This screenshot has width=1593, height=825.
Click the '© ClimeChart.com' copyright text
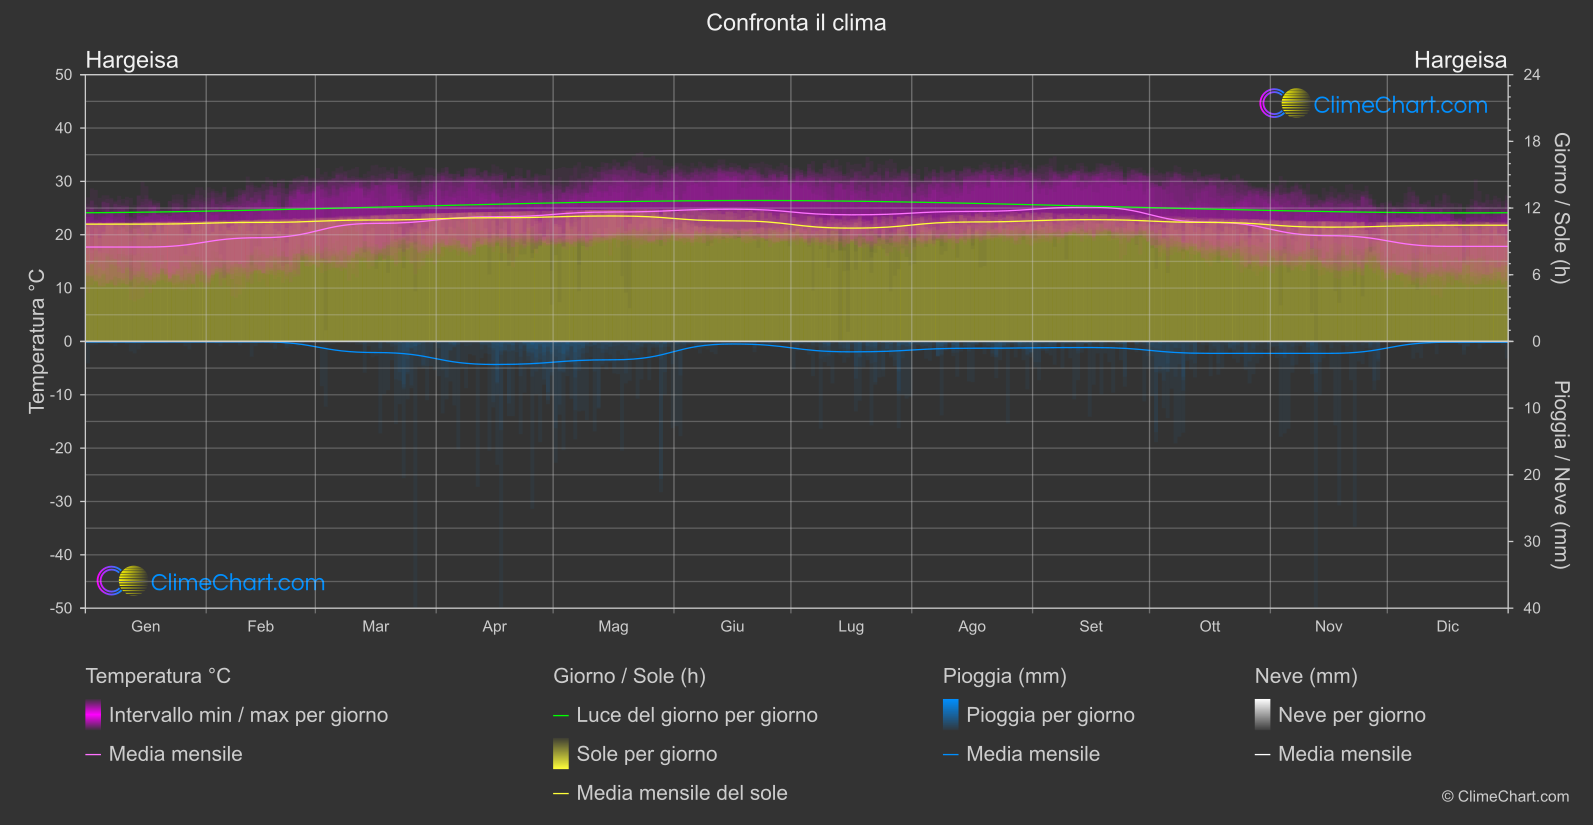1505,796
